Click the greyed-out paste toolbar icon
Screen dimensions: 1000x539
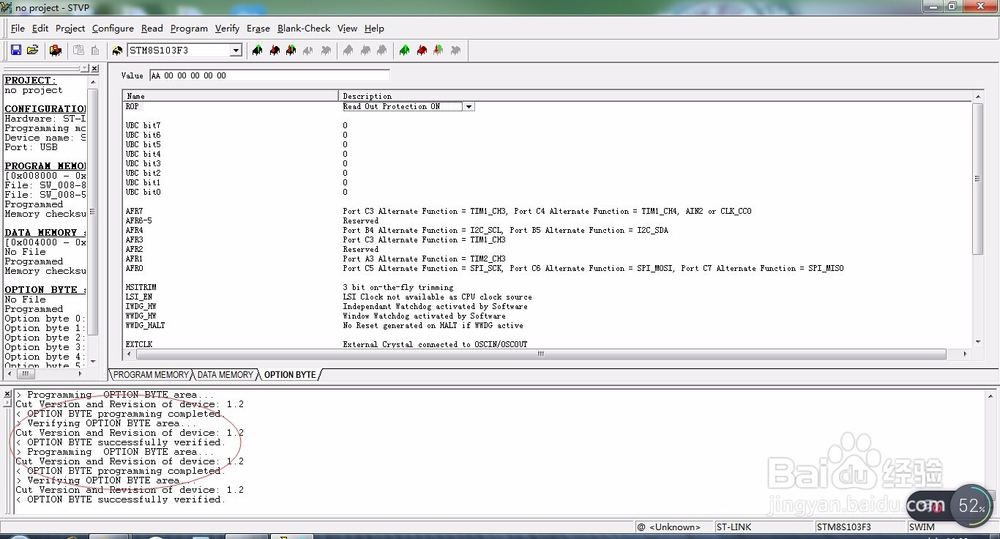click(x=95, y=50)
